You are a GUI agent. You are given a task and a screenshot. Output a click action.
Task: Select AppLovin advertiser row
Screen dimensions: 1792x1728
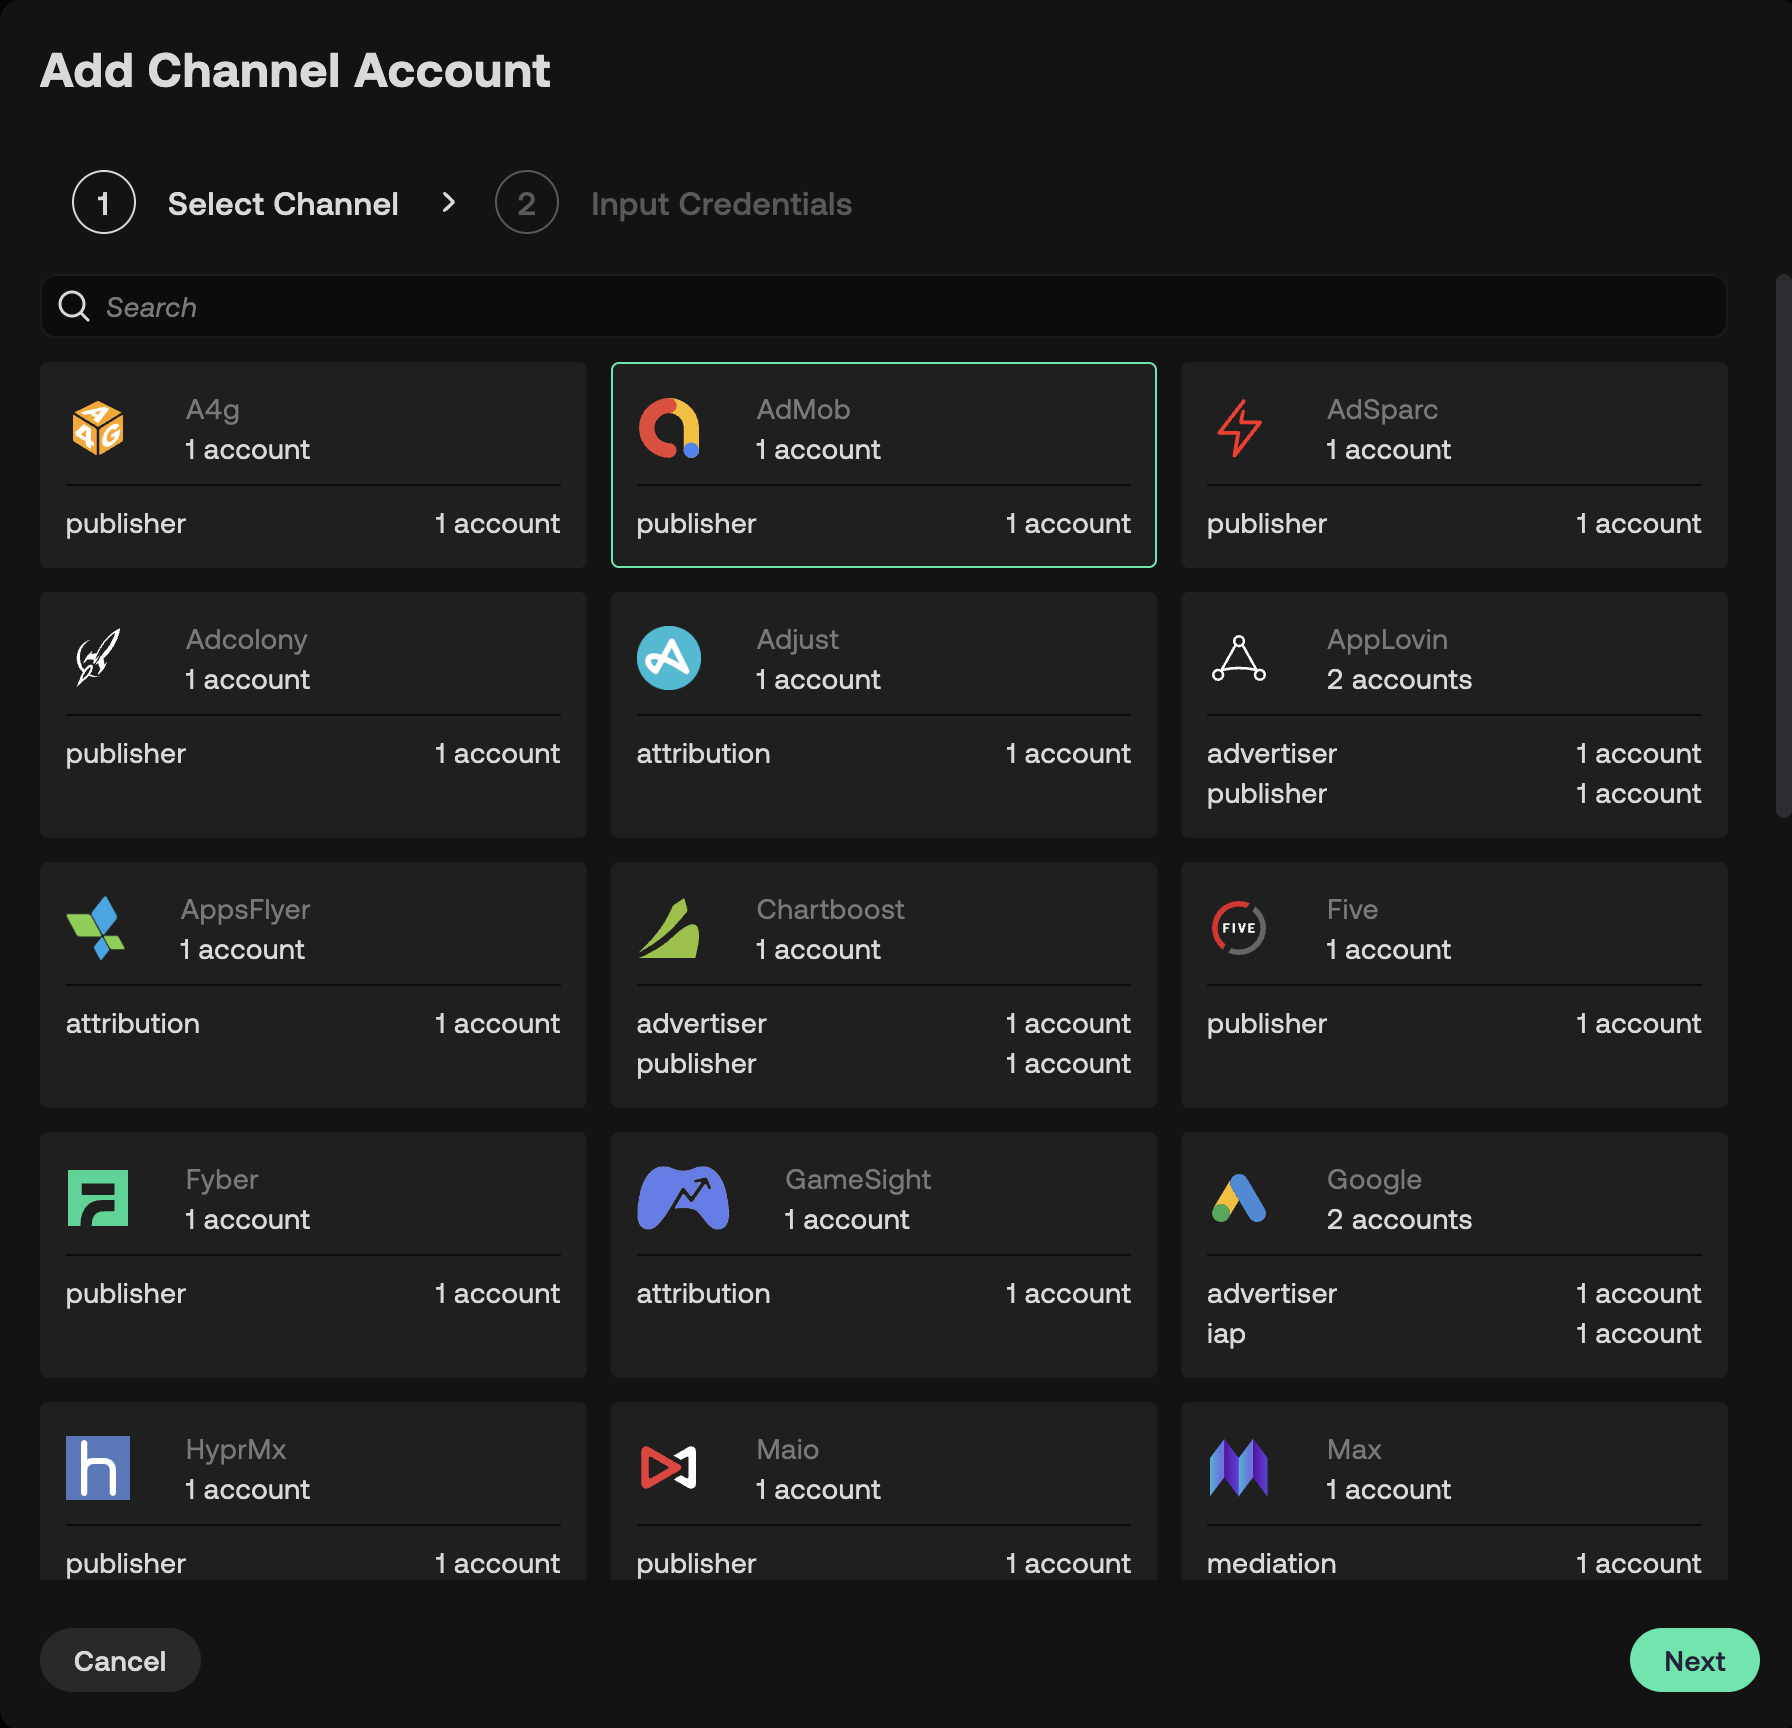point(1454,753)
